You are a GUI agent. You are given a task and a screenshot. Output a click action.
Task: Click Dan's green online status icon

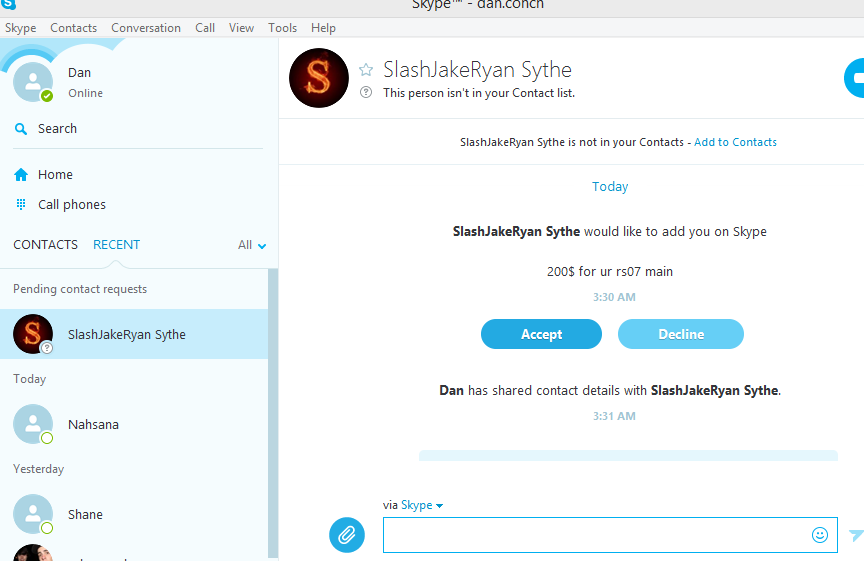click(47, 96)
